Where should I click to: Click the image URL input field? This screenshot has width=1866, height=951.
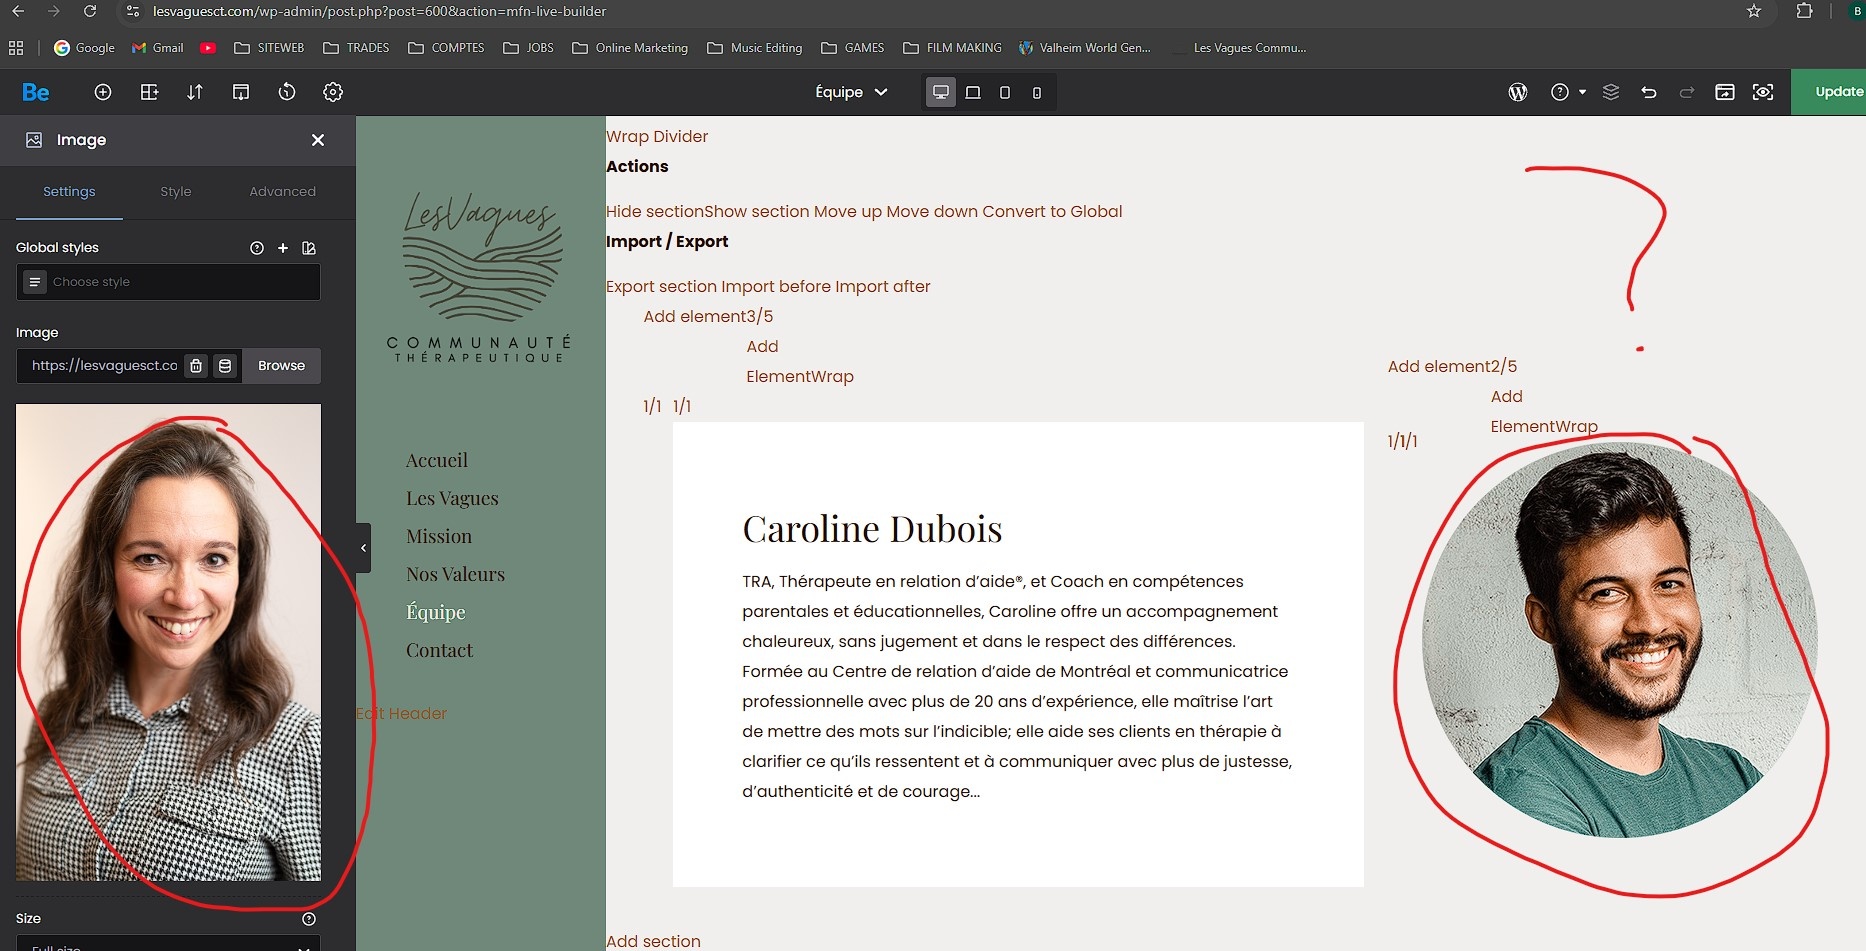tap(103, 366)
